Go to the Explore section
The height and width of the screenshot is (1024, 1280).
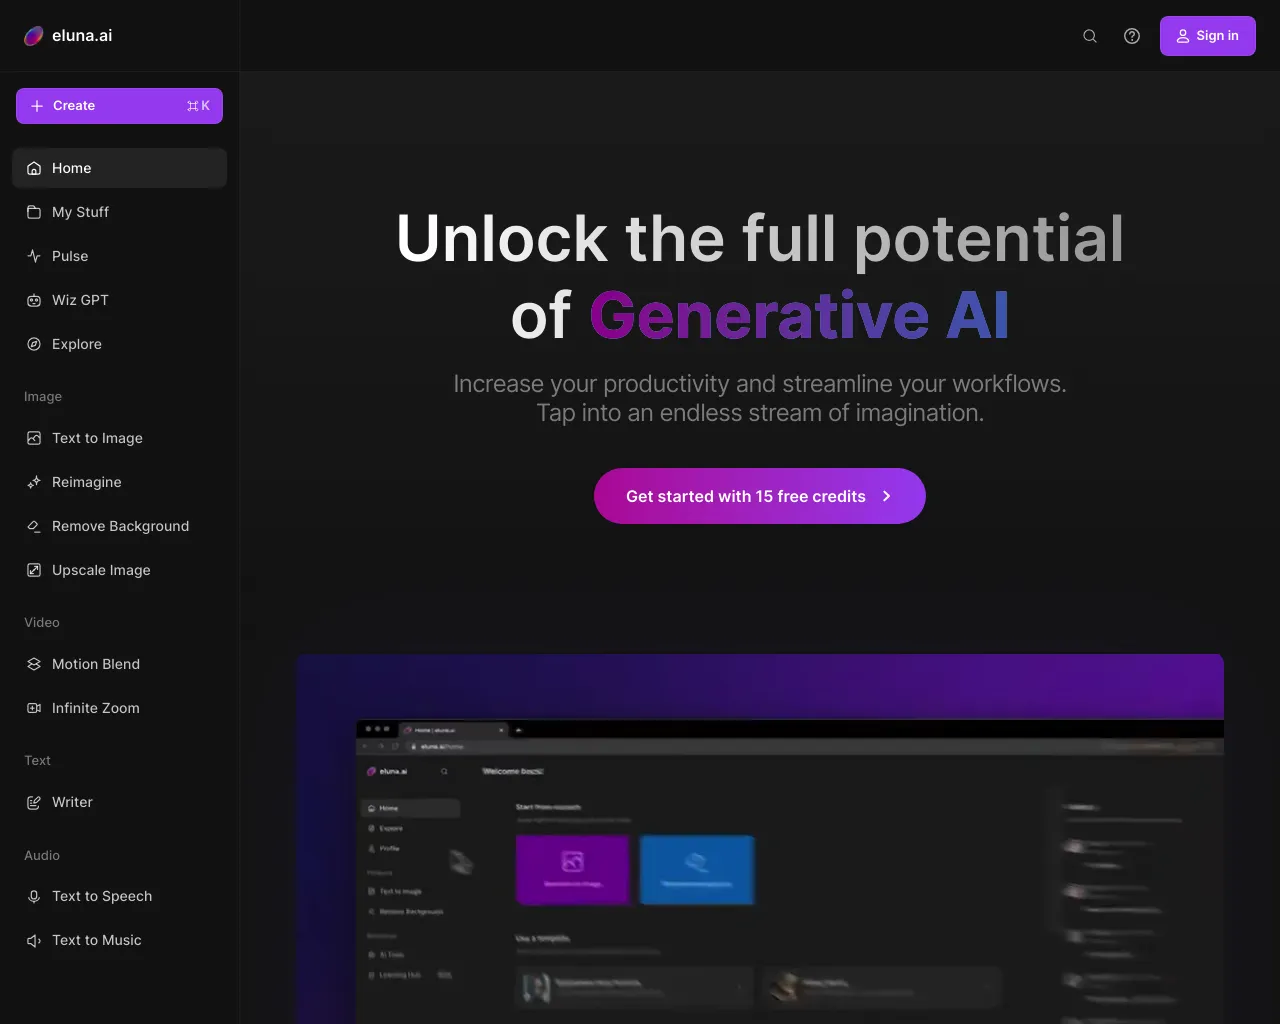76,344
